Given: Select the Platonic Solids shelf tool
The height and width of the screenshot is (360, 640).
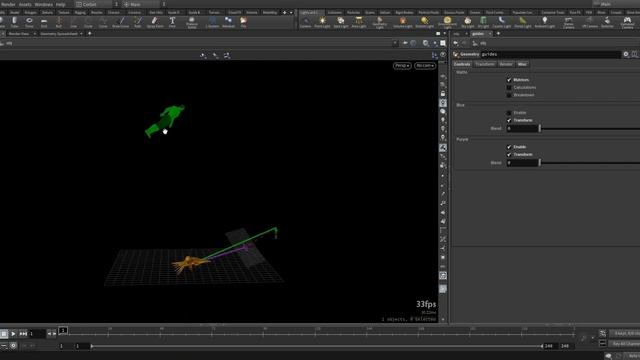Looking at the screenshot, I should pyautogui.click(x=192, y=22).
